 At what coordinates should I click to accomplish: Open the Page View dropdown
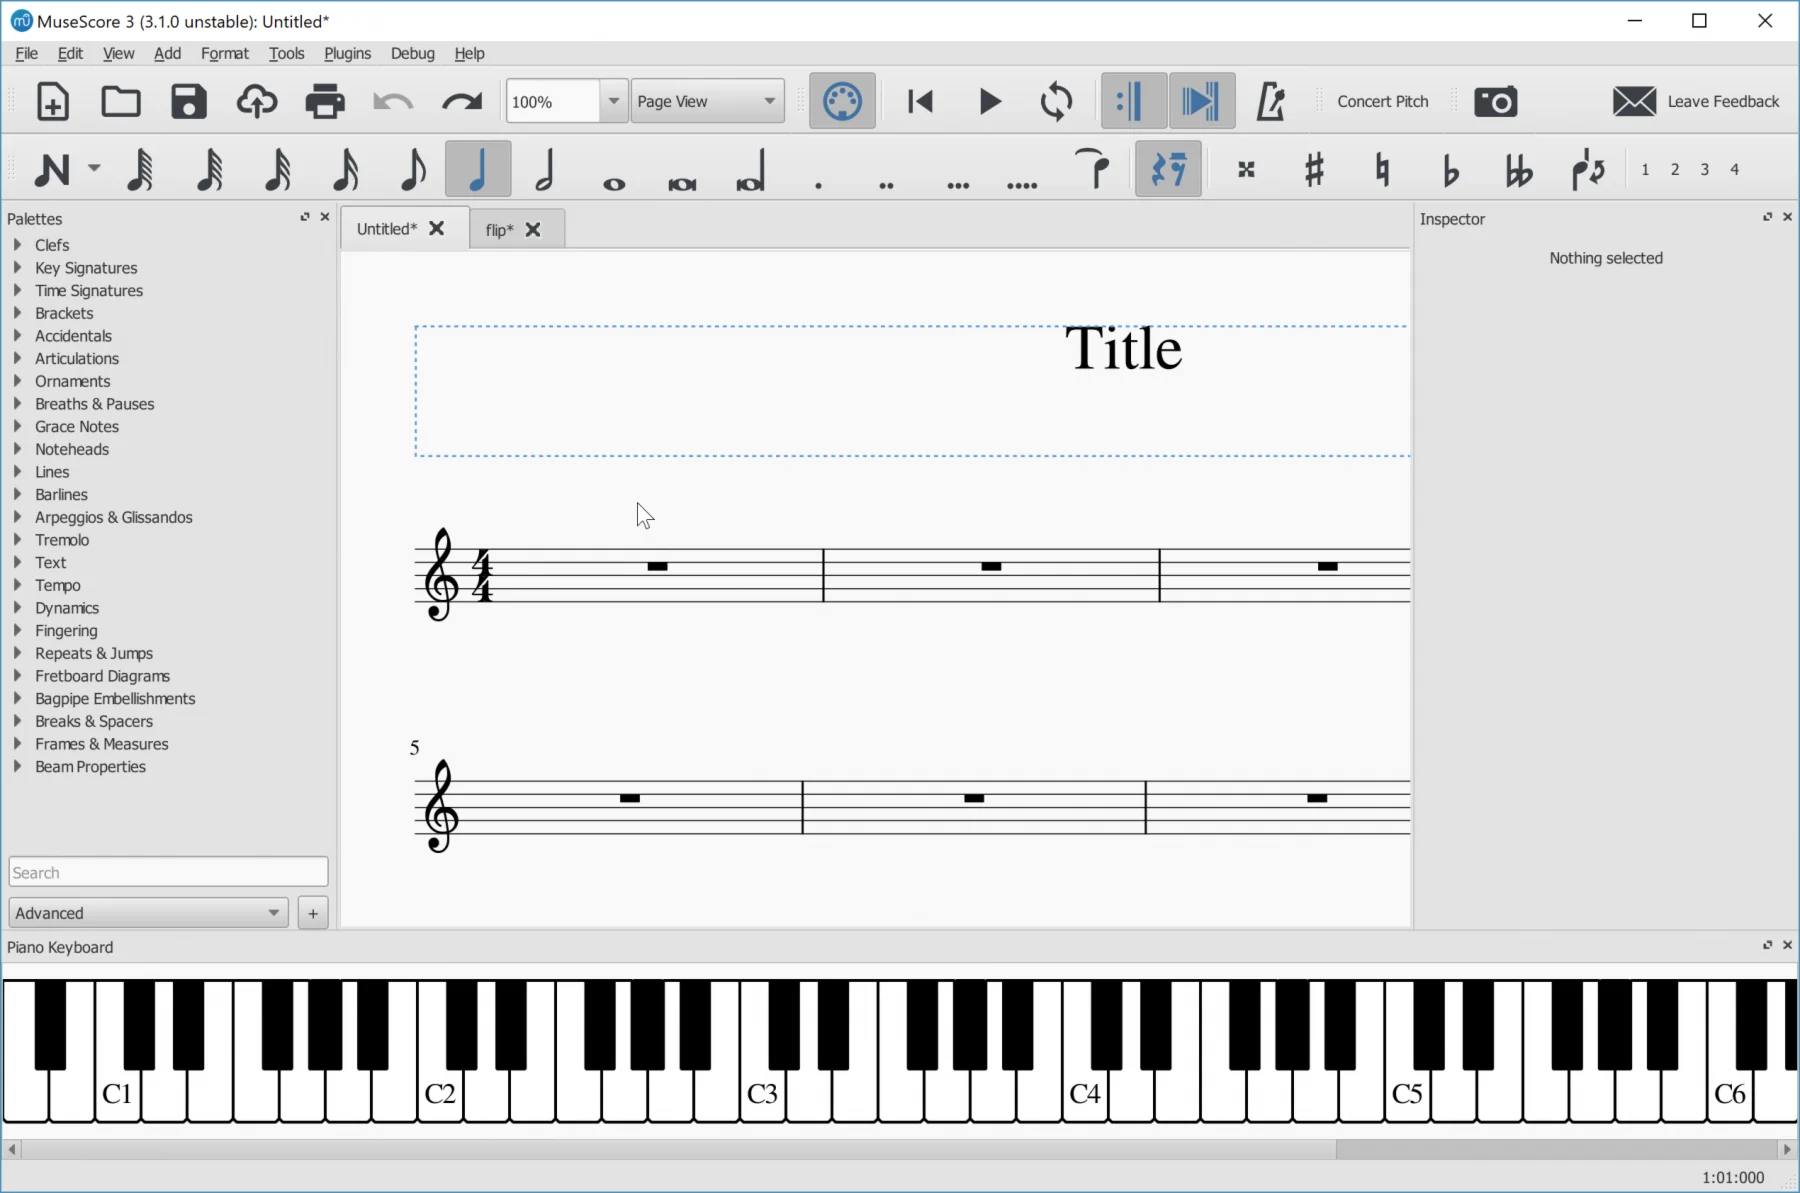tap(707, 101)
